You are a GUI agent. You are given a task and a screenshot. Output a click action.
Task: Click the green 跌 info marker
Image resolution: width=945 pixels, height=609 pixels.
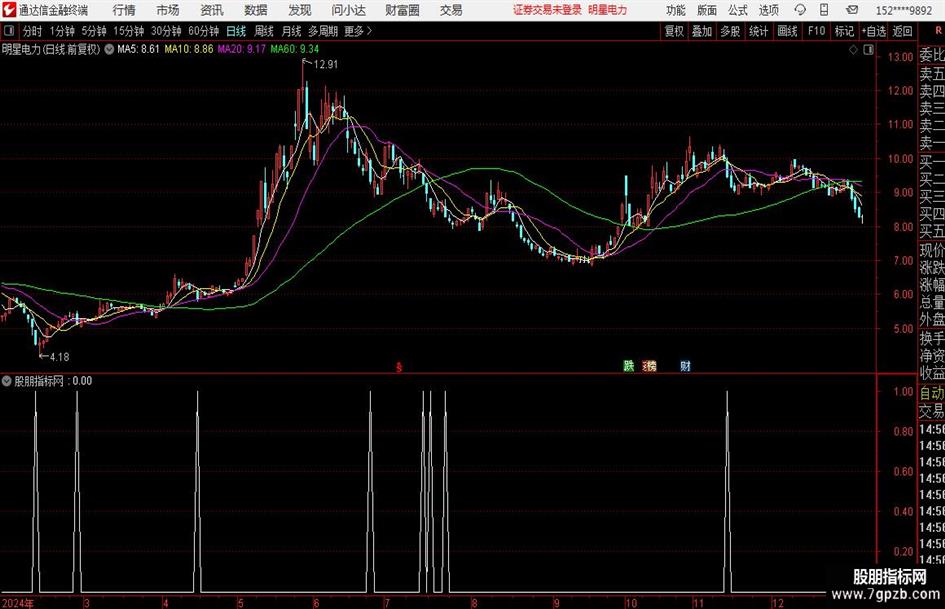(629, 365)
